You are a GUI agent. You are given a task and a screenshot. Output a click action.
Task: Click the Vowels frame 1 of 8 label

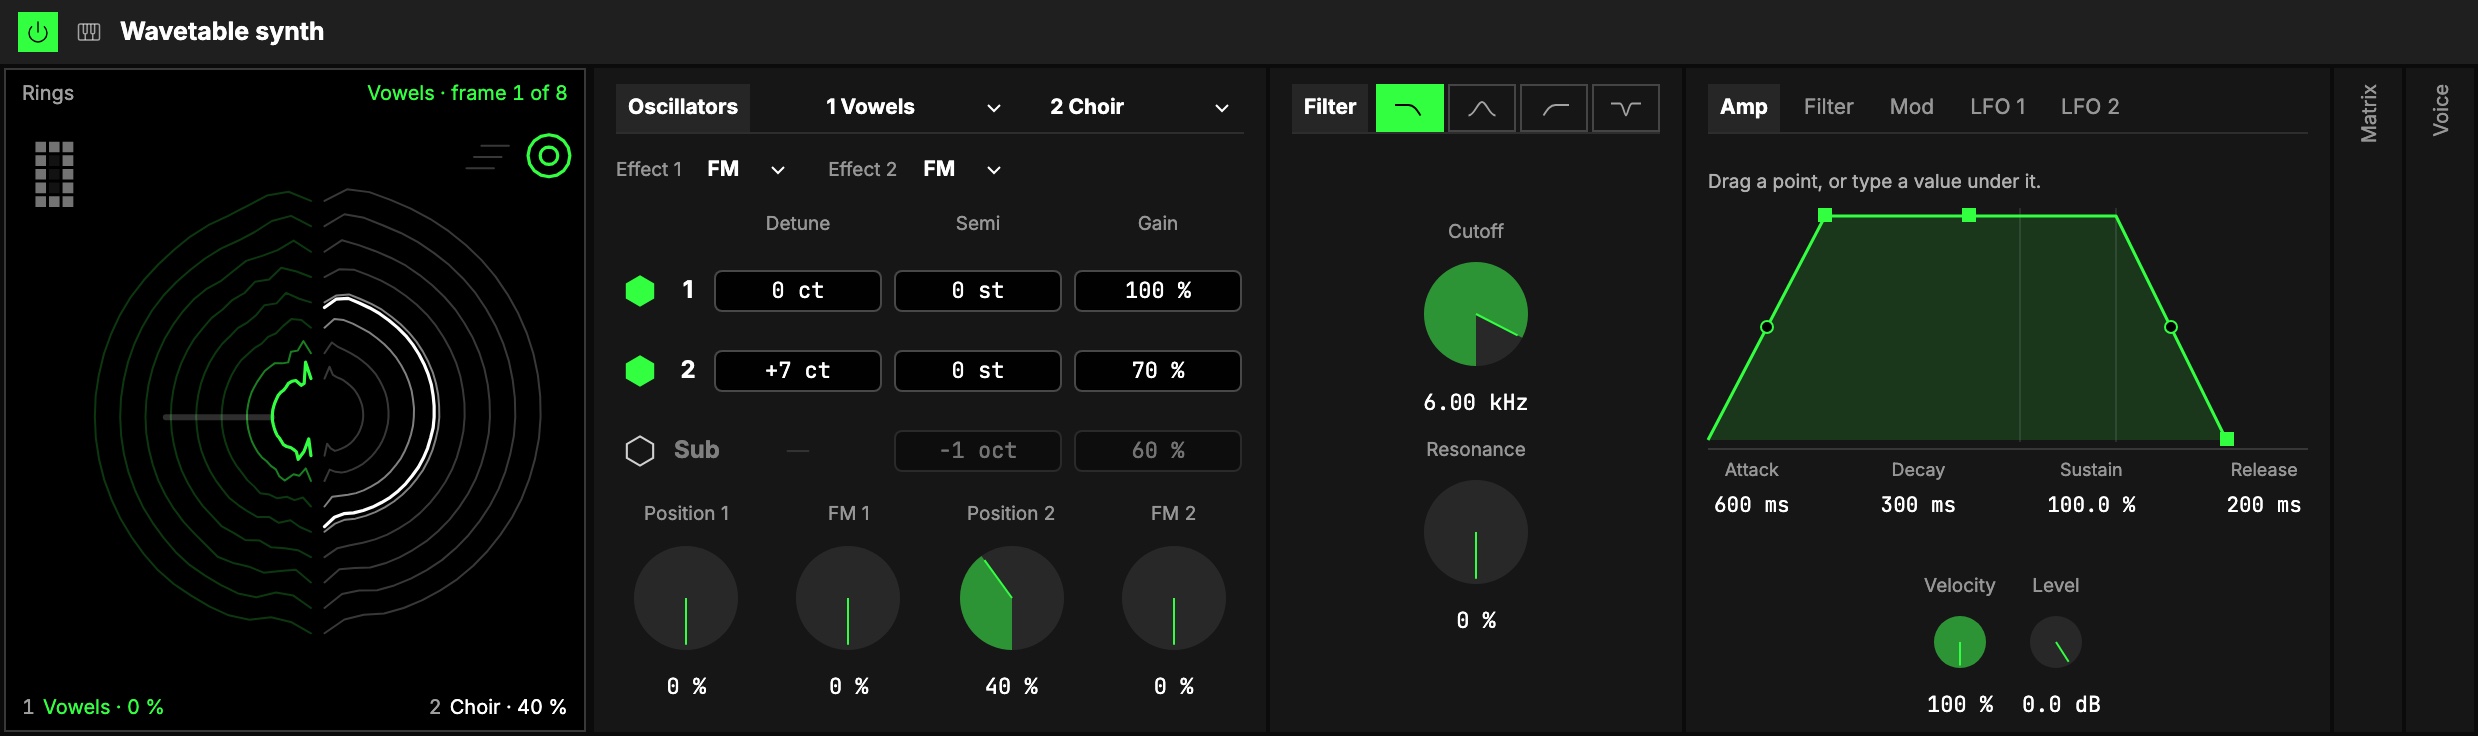[x=467, y=93]
